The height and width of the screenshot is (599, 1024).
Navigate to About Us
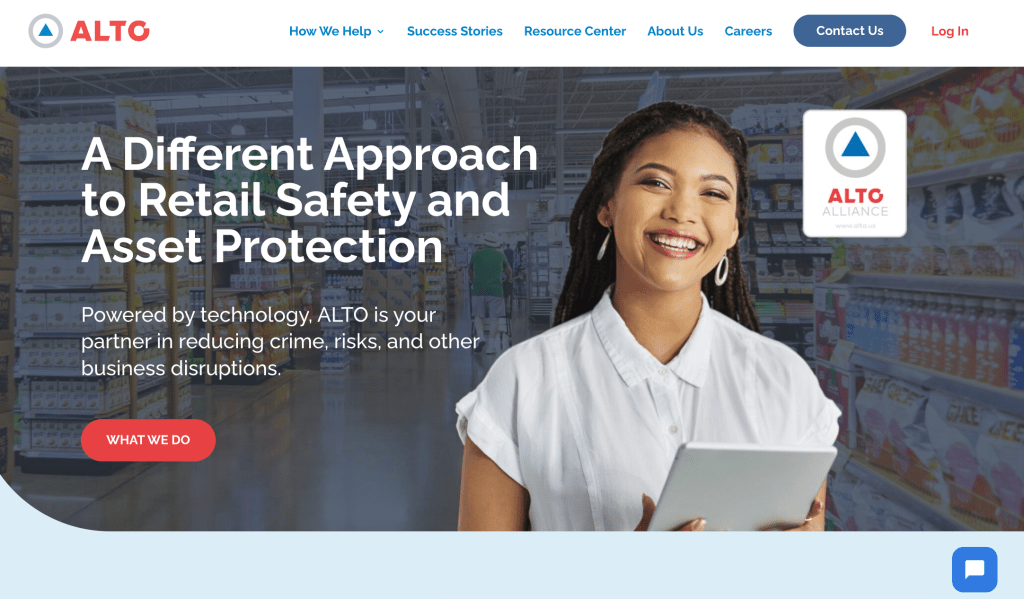675,31
